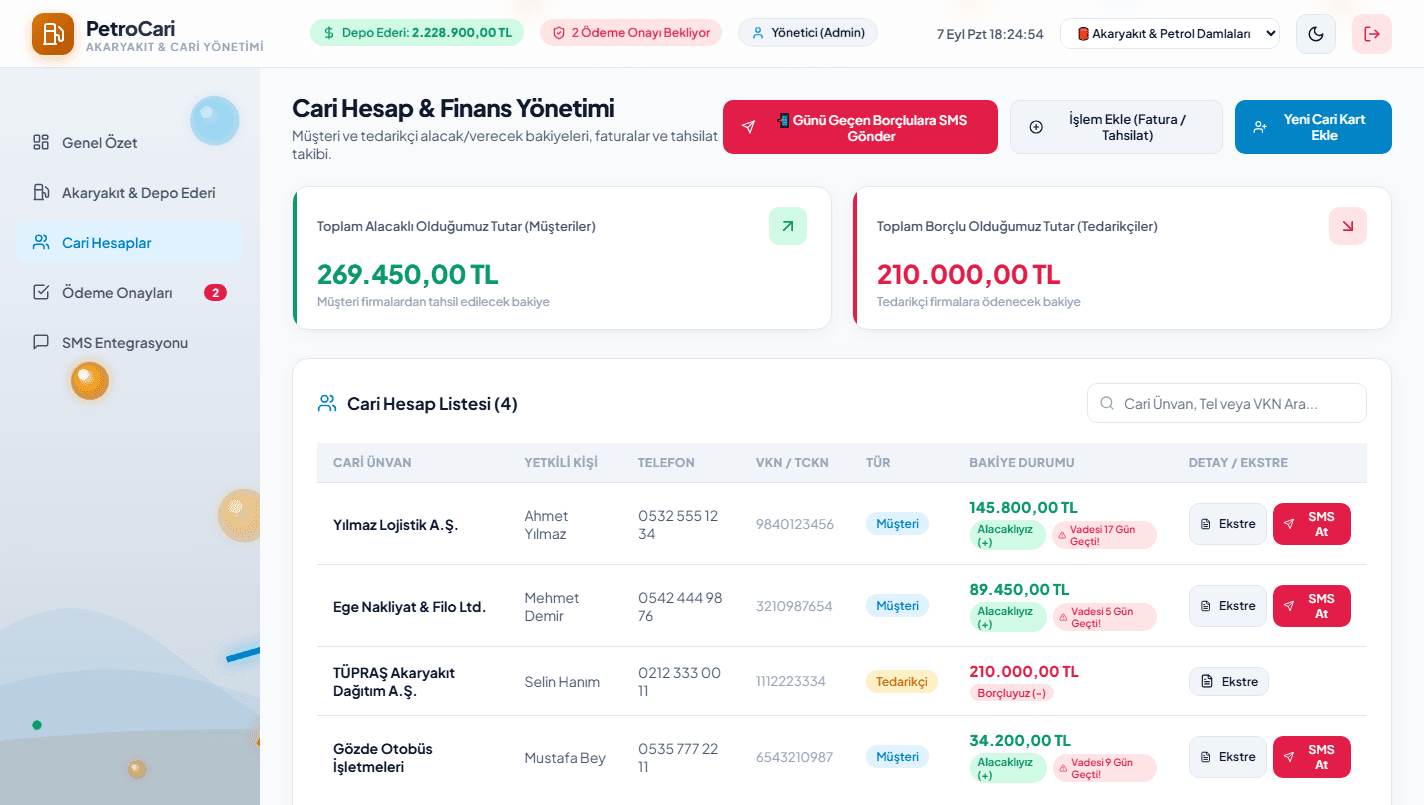Viewport: 1424px width, 805px height.
Task: Click the Tedarikçi type badge
Action: point(901,682)
